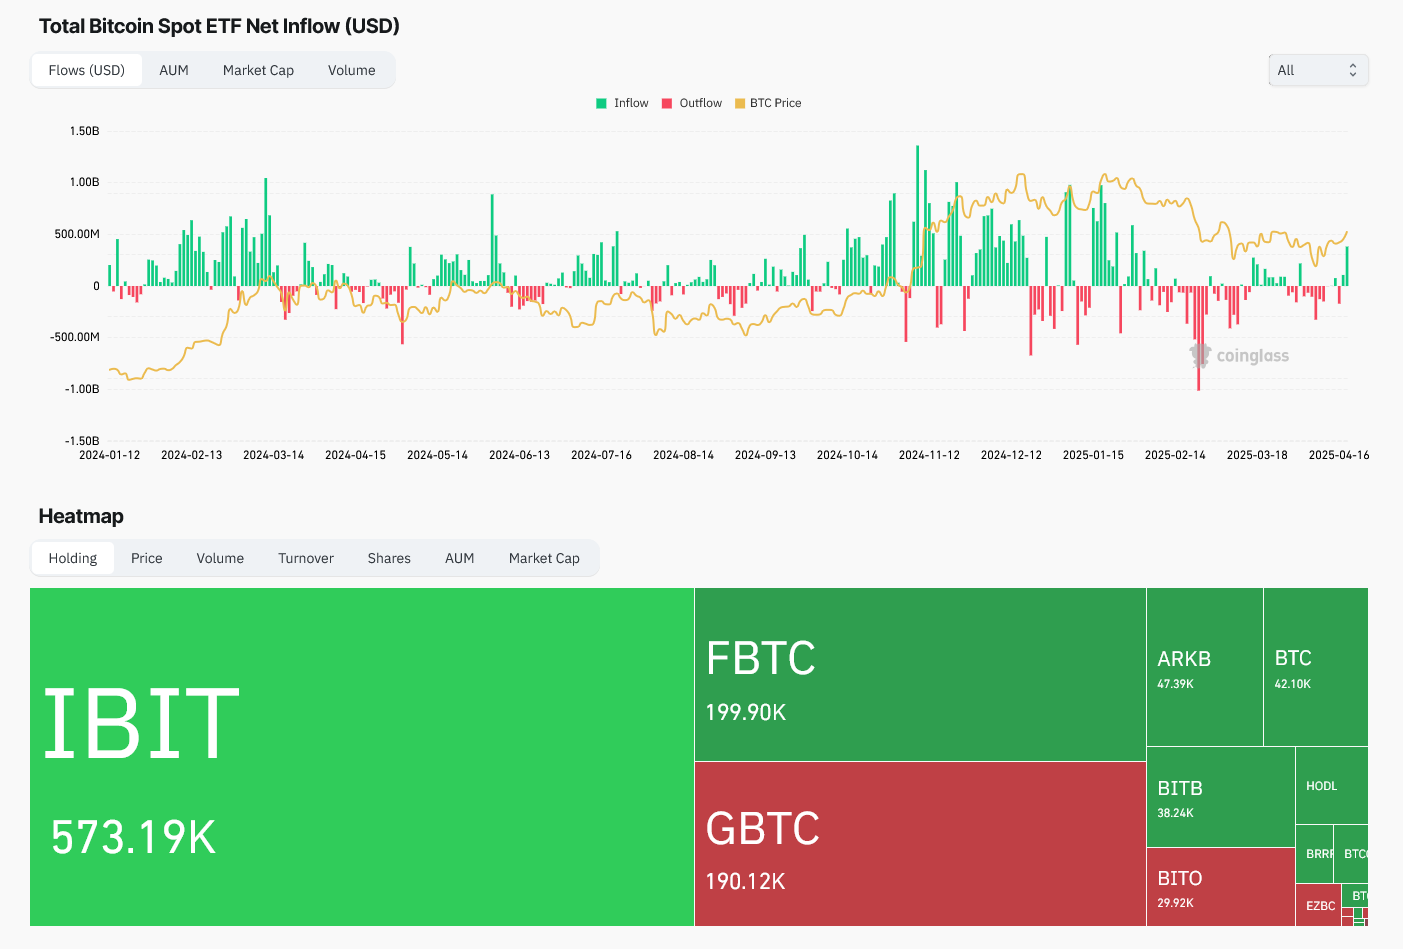
Task: Open the Market Cap flows view
Action: [258, 70]
